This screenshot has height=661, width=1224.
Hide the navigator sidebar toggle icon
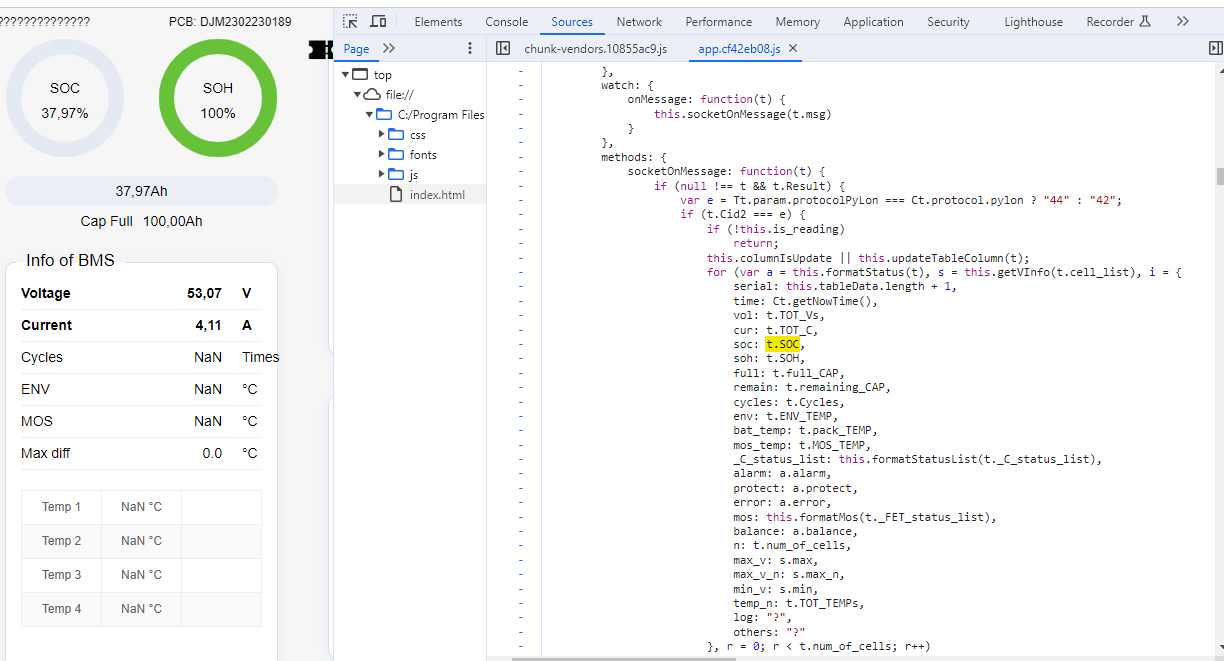click(503, 48)
